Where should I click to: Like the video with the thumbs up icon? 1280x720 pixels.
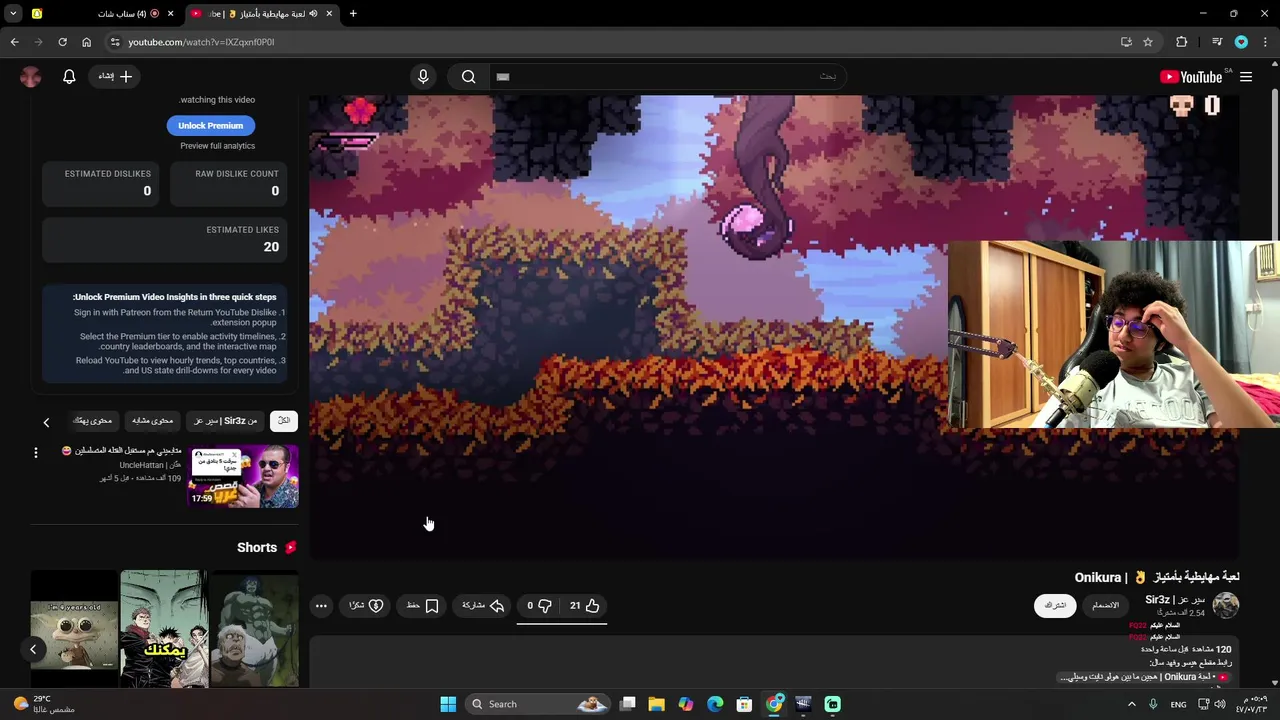point(584,605)
